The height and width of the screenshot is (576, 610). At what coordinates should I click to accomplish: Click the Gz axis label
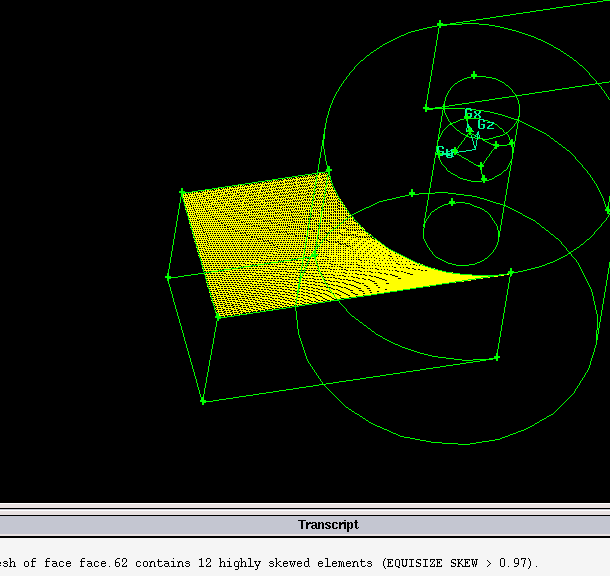(486, 125)
